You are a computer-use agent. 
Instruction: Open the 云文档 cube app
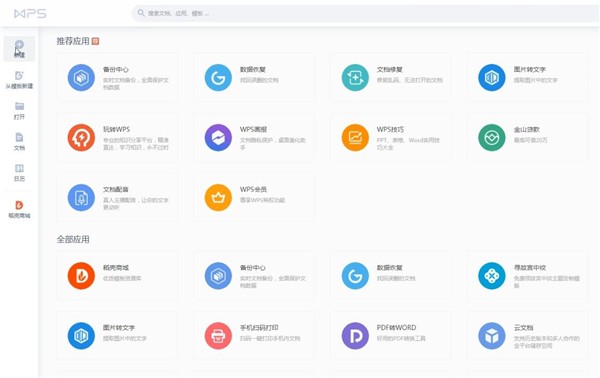pyautogui.click(x=527, y=336)
